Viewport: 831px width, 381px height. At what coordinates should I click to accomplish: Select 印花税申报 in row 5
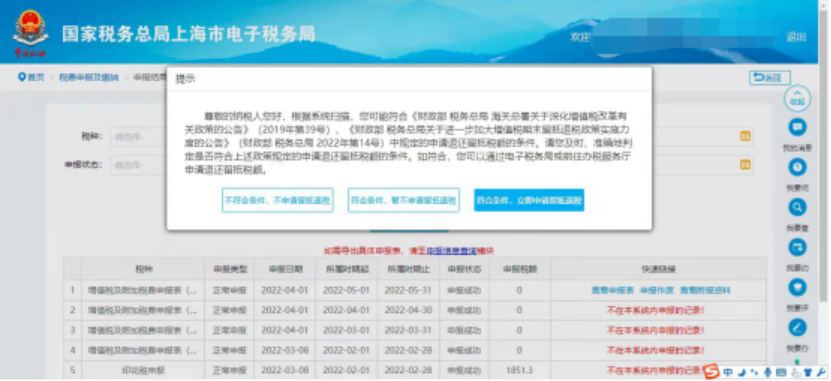(x=143, y=370)
